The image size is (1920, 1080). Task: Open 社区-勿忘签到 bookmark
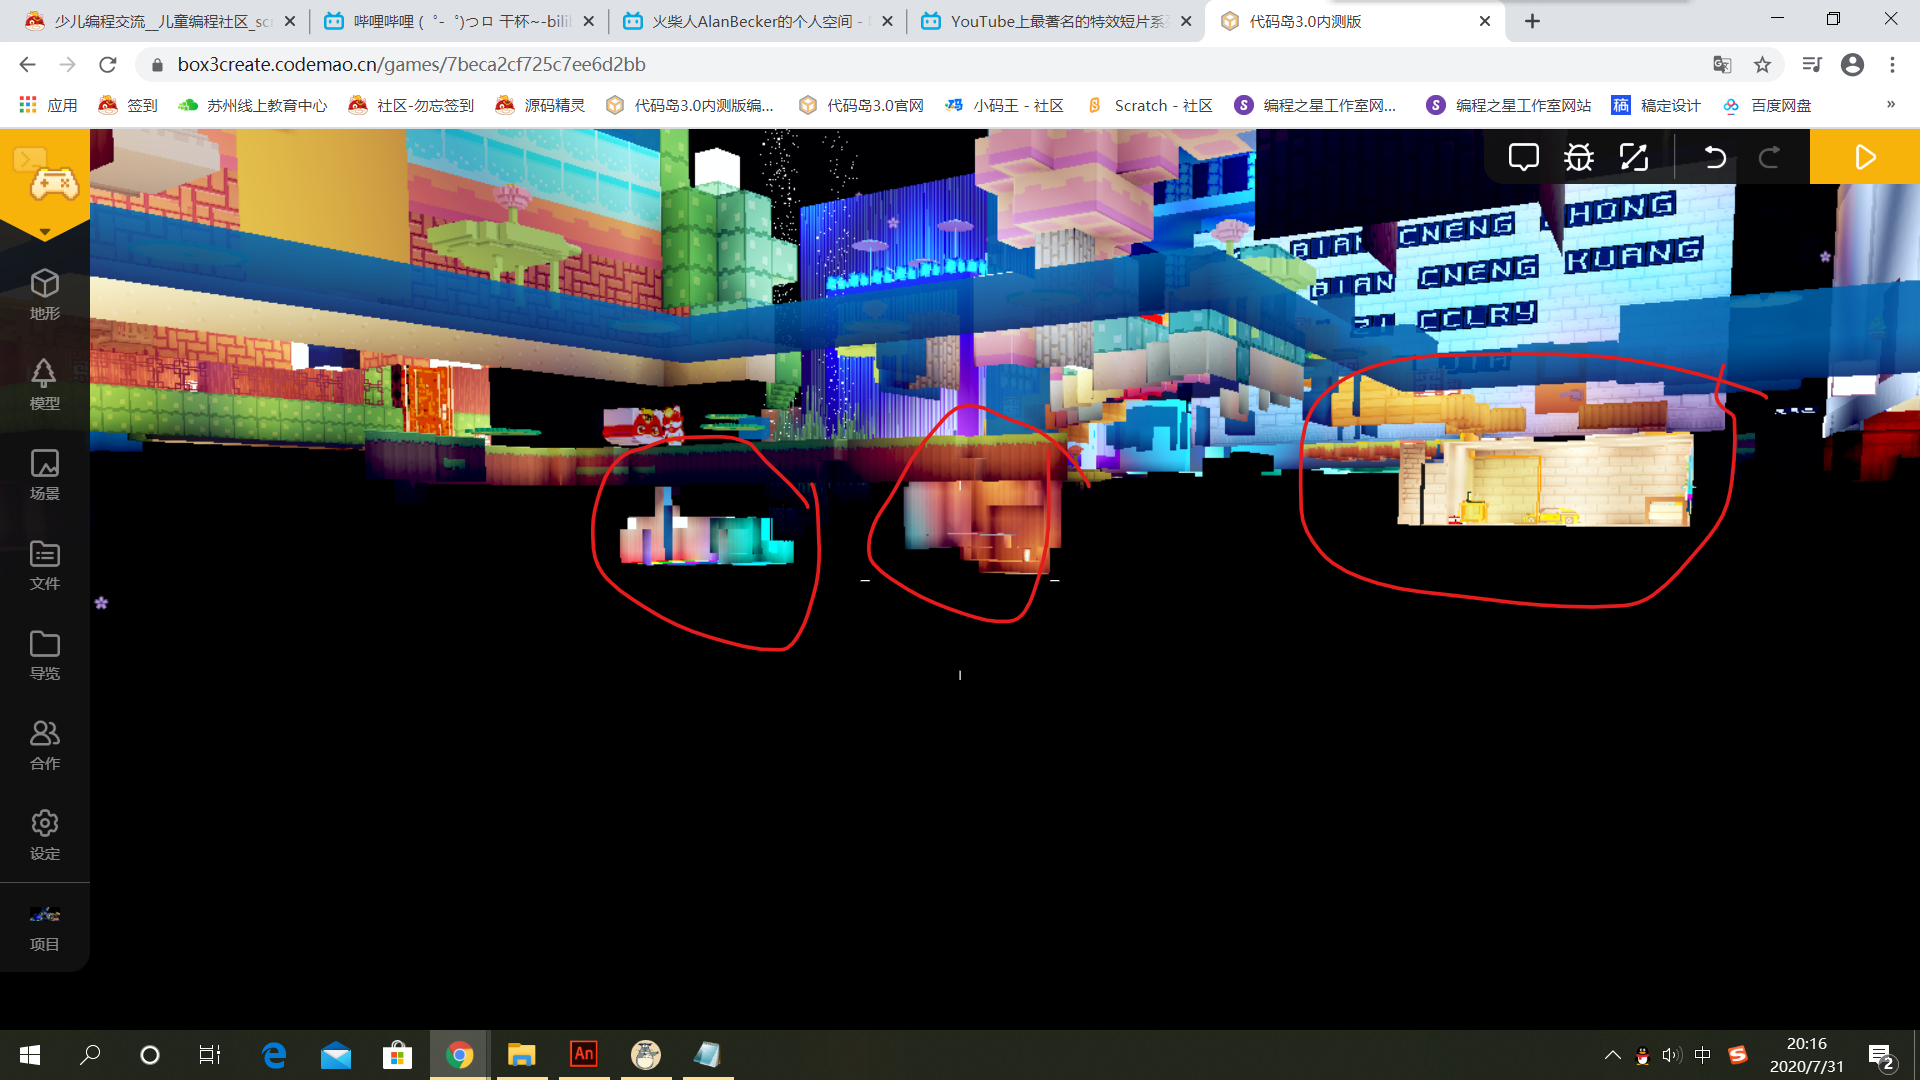[x=411, y=105]
